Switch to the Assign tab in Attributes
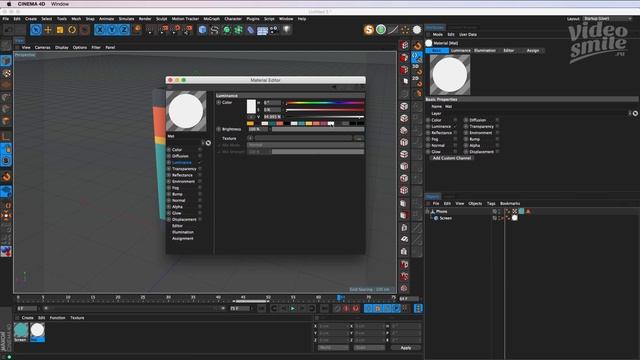Image resolution: width=640 pixels, height=360 pixels. pyautogui.click(x=533, y=51)
